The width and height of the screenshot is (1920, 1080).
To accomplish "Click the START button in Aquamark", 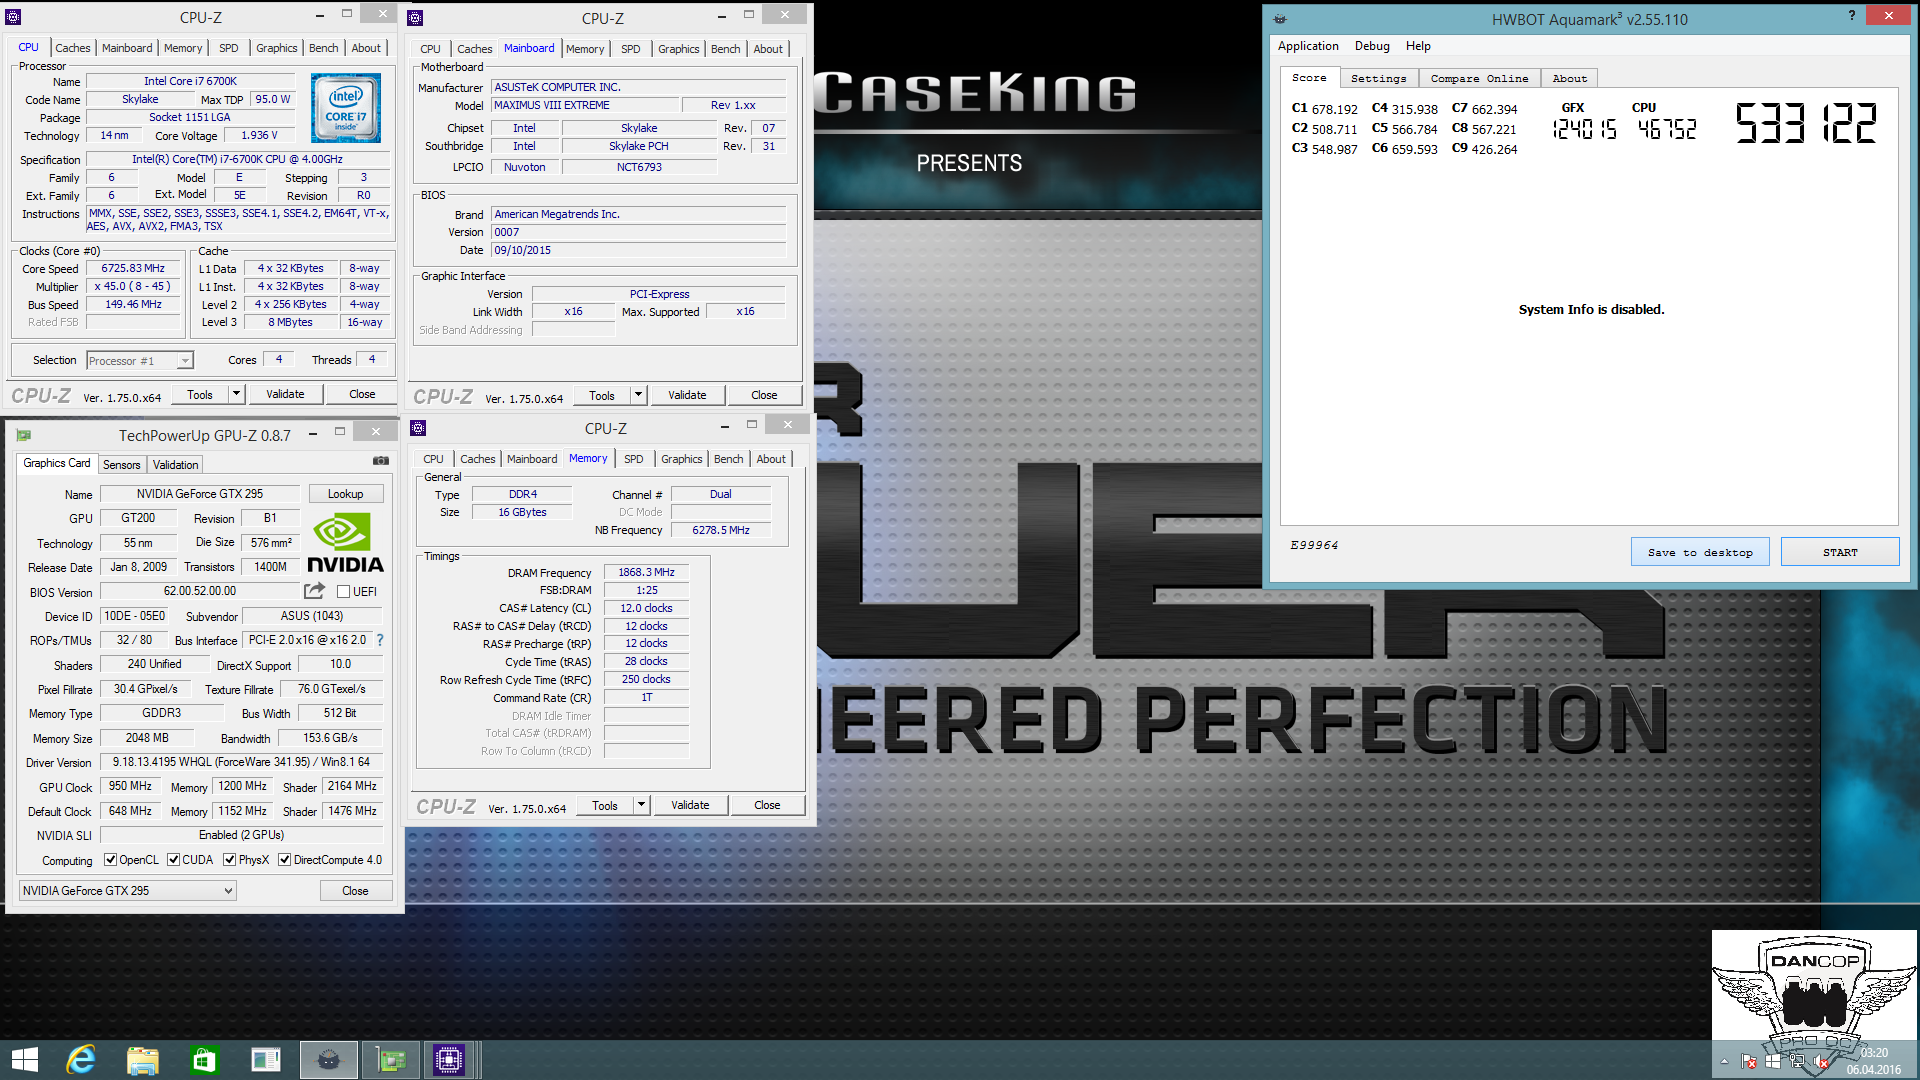I will click(x=1840, y=552).
